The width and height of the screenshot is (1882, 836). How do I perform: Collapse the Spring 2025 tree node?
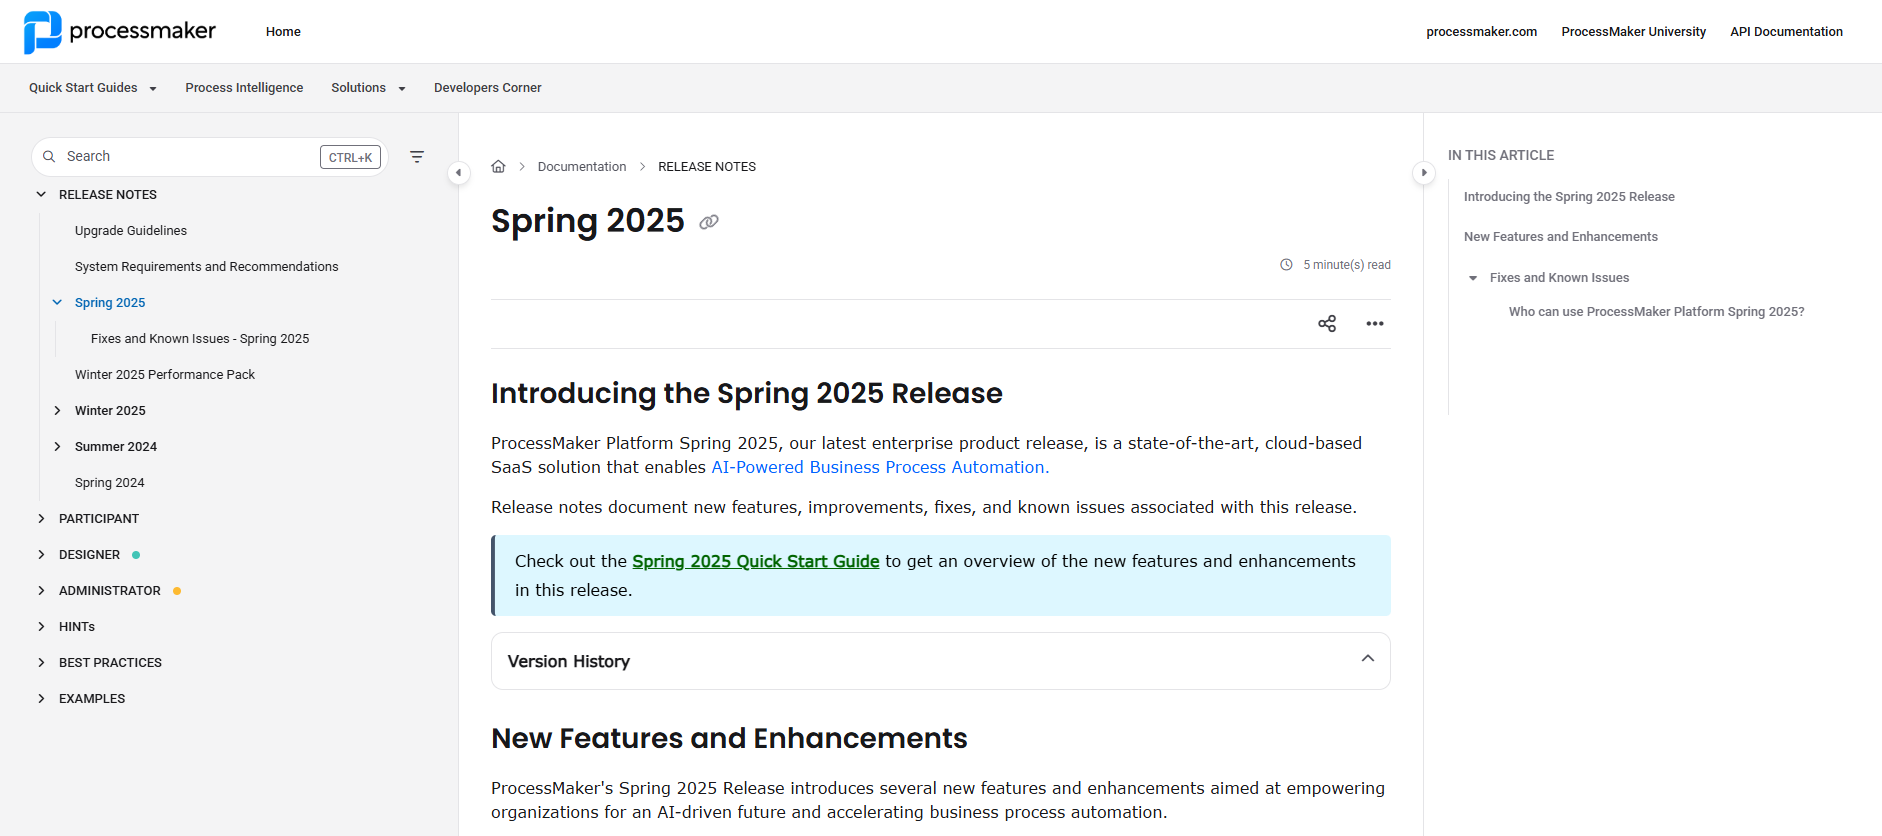pyautogui.click(x=57, y=303)
